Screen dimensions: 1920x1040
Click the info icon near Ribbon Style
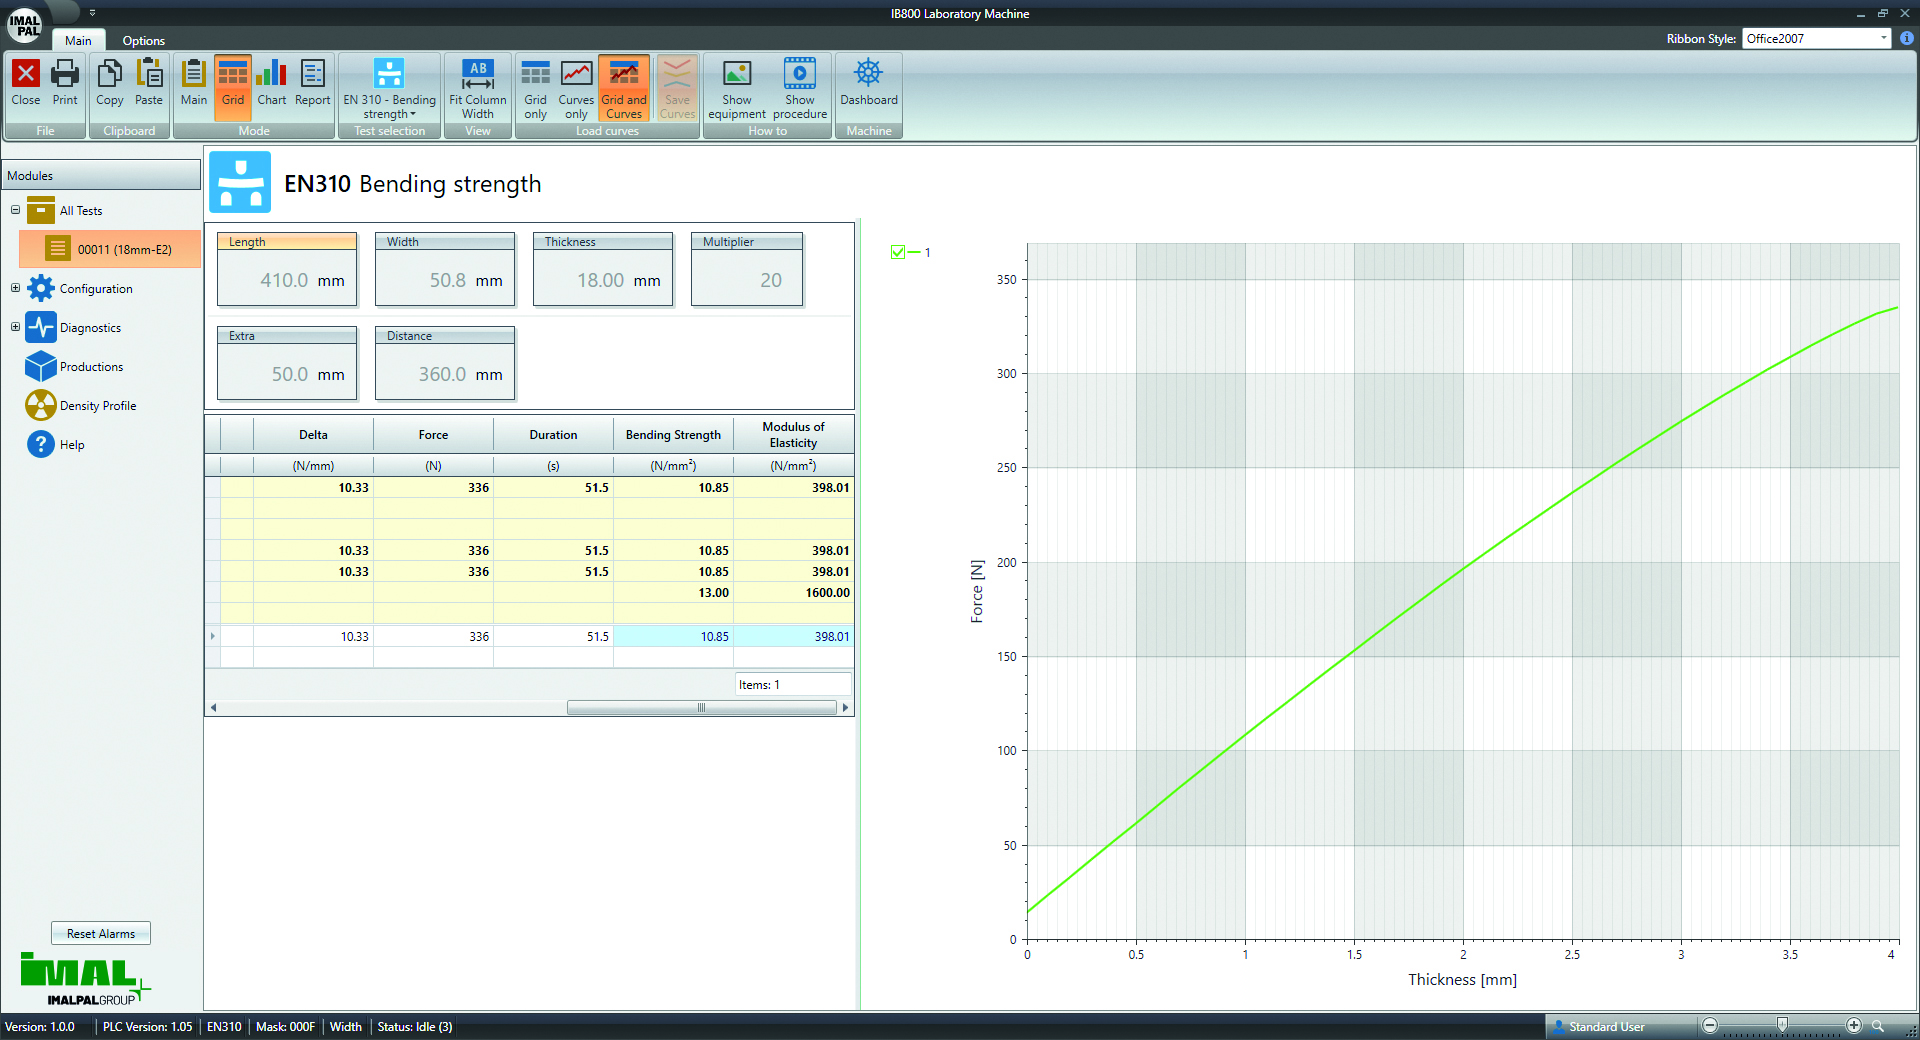click(x=1907, y=39)
